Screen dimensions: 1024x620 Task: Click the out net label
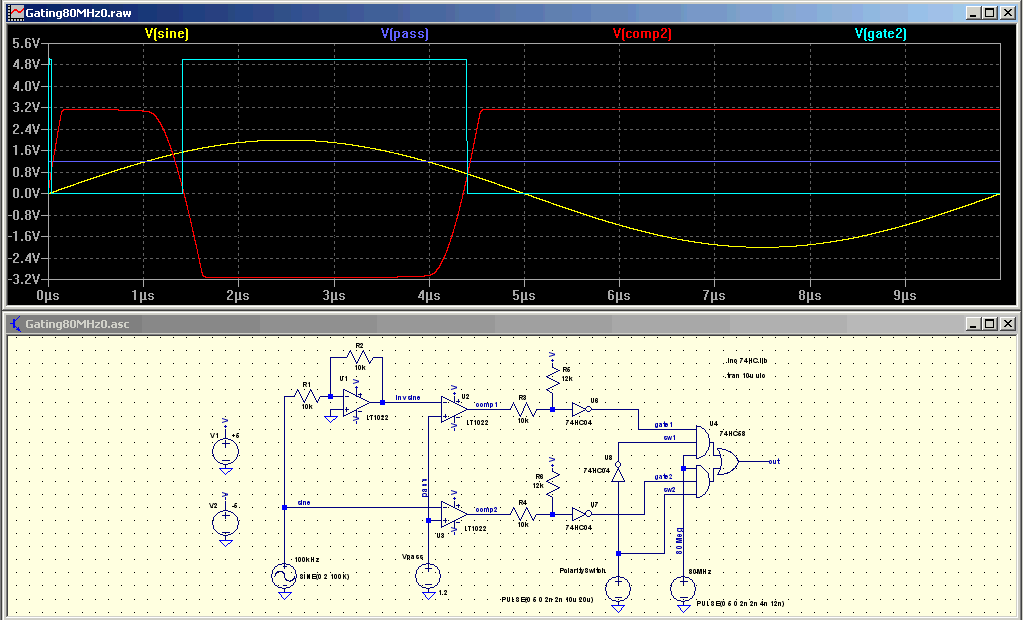pos(774,461)
